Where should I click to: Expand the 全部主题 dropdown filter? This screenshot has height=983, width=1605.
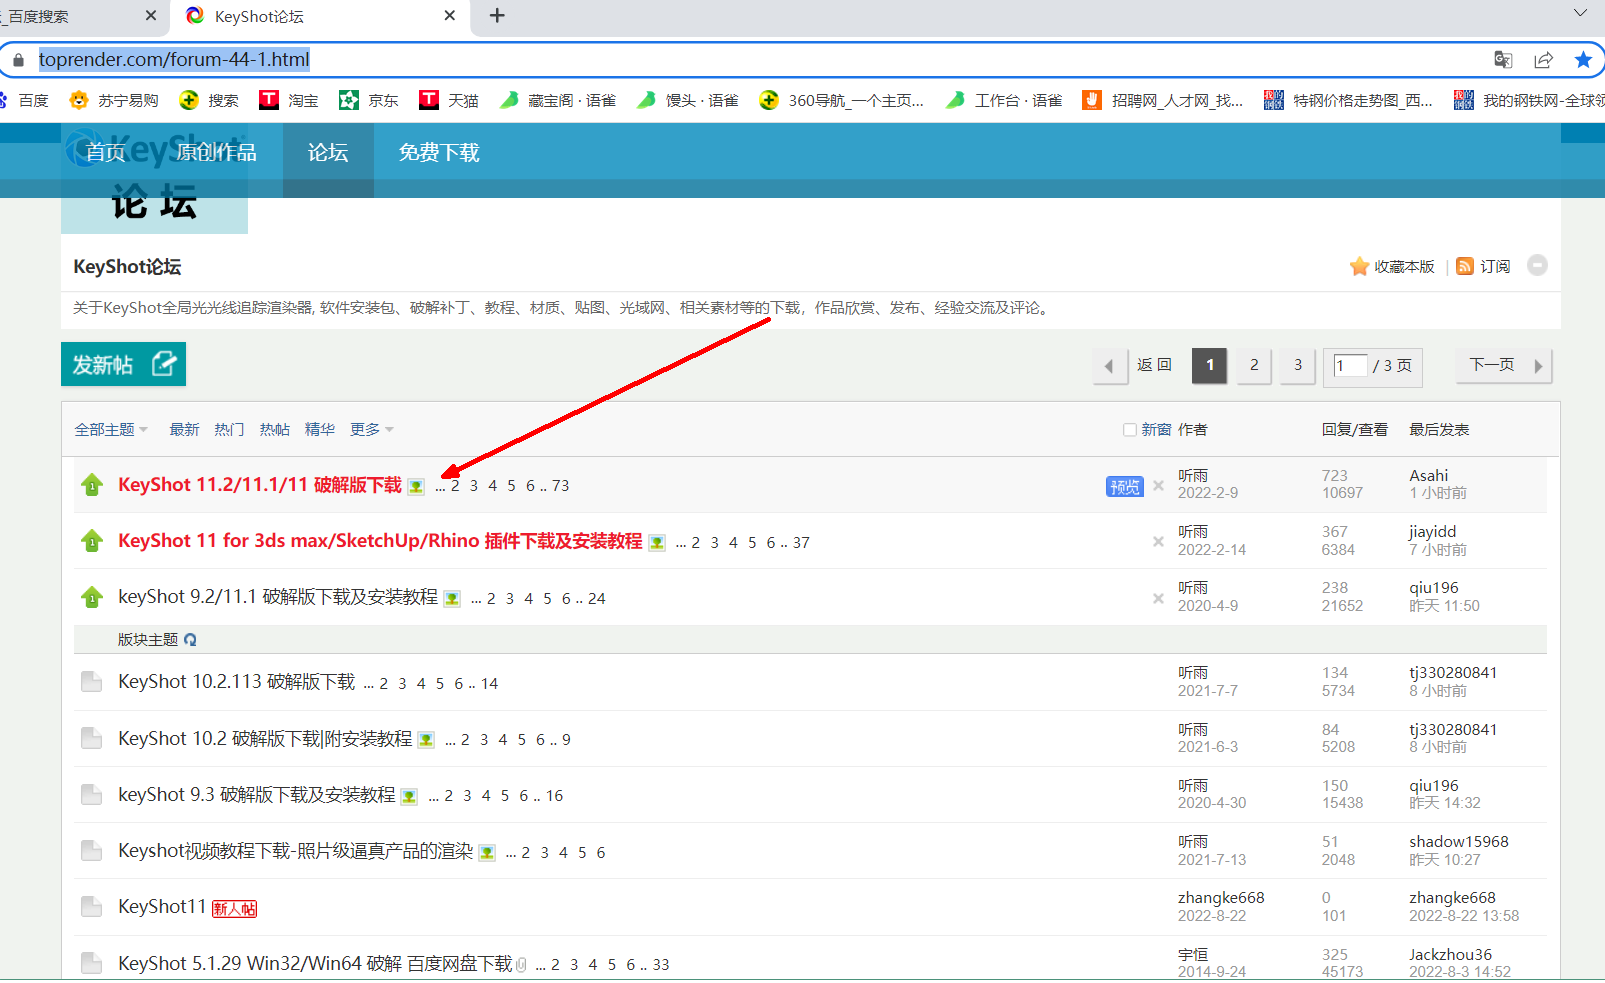pos(111,429)
